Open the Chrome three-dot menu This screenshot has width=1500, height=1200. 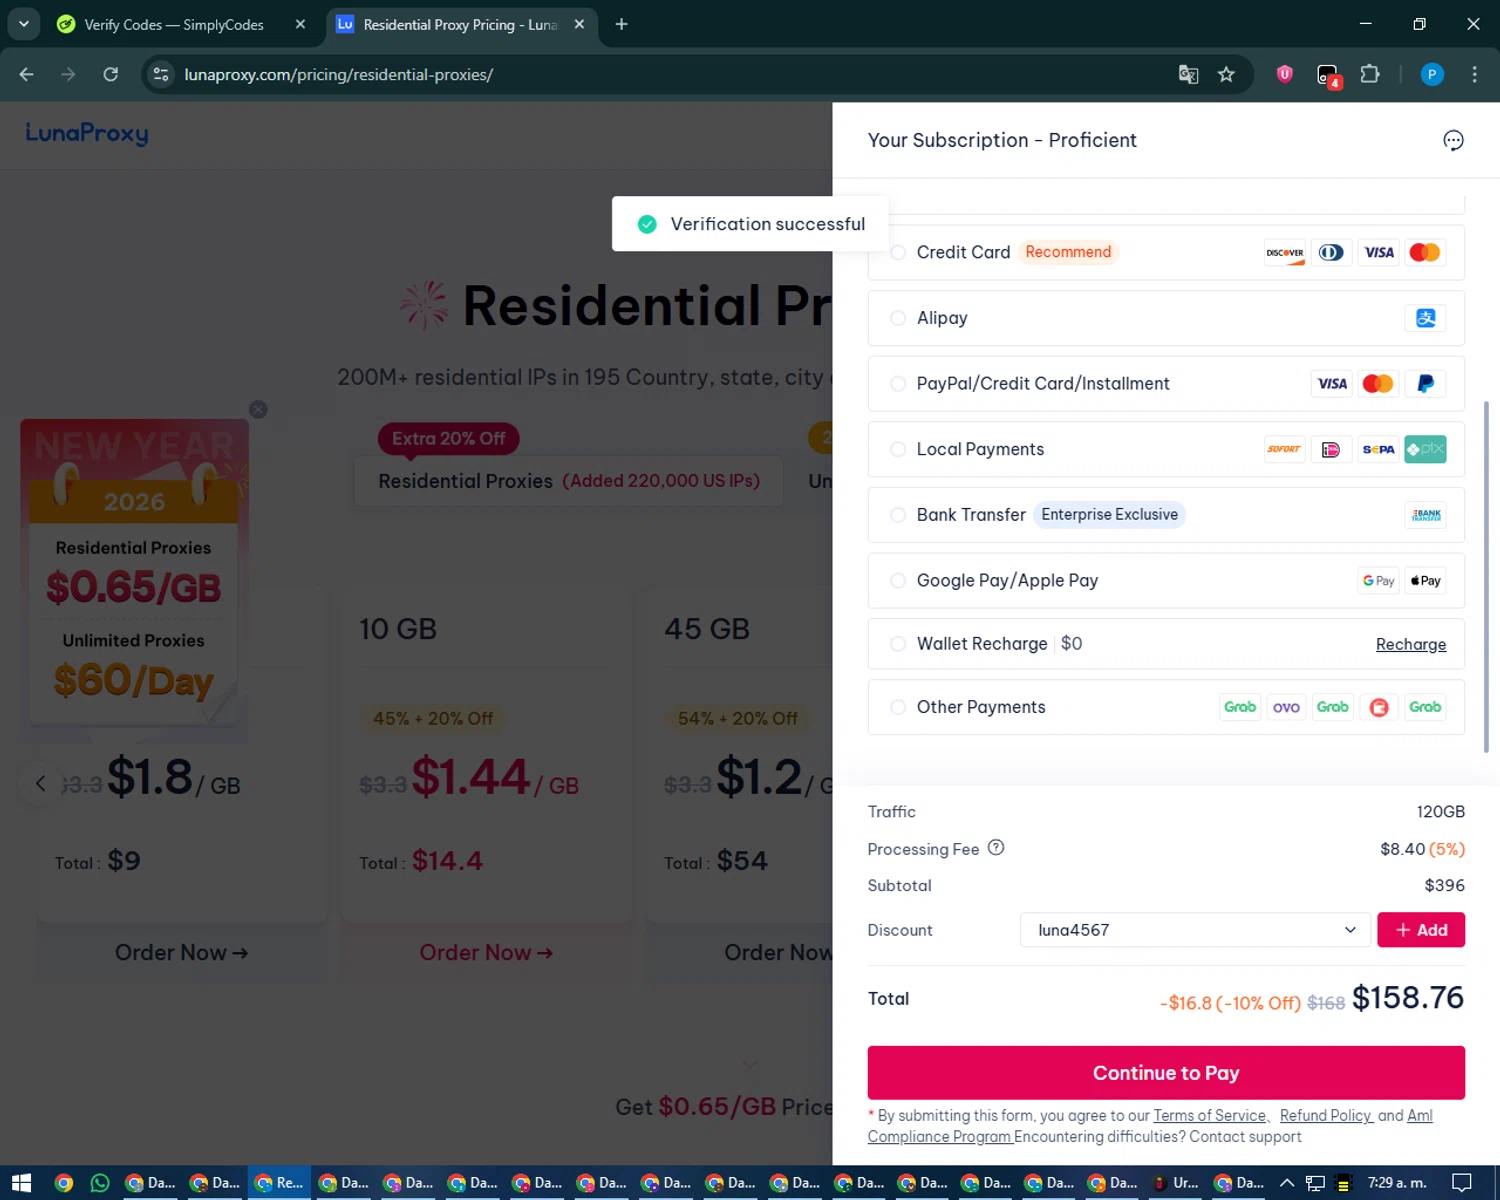click(1474, 74)
